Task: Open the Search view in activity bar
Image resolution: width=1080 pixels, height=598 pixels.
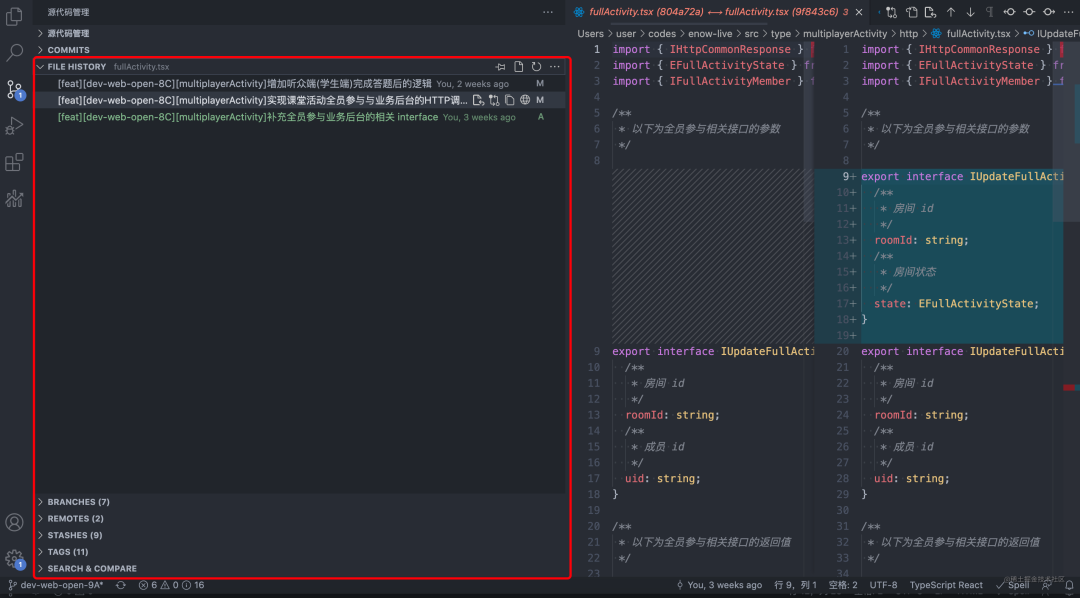Action: pyautogui.click(x=14, y=52)
